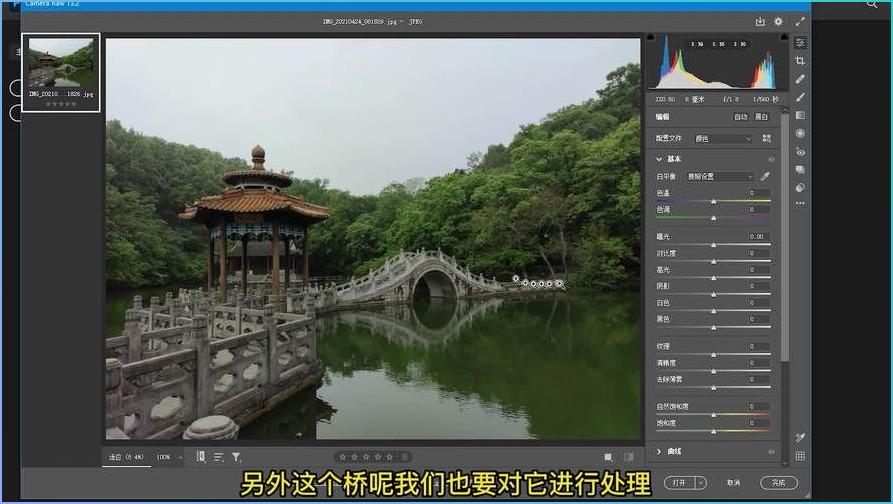Click the 饱和度 saturation slider handle
The width and height of the screenshot is (893, 504).
[714, 432]
